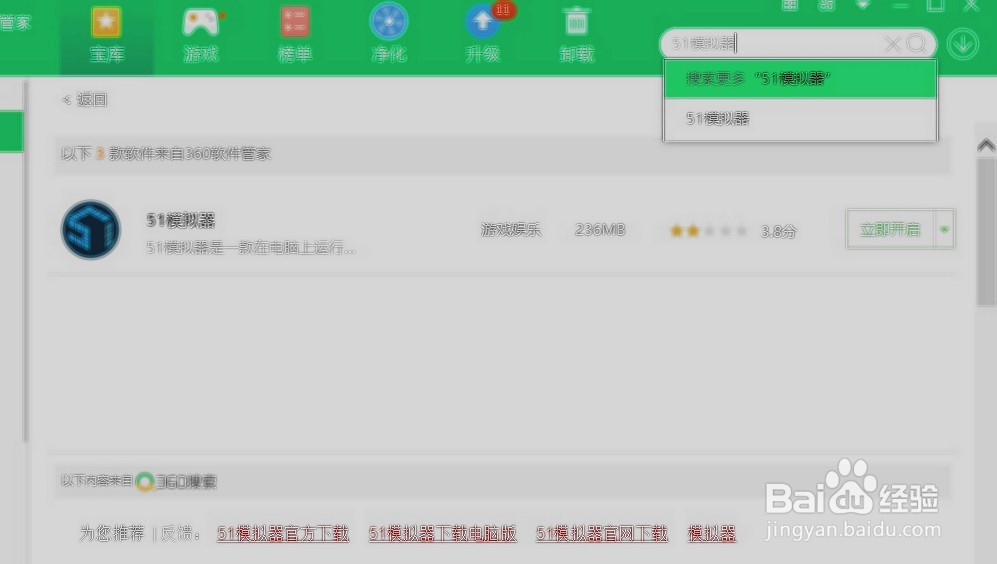Click the red 11 upgrade badge
The width and height of the screenshot is (997, 564).
[x=504, y=10]
